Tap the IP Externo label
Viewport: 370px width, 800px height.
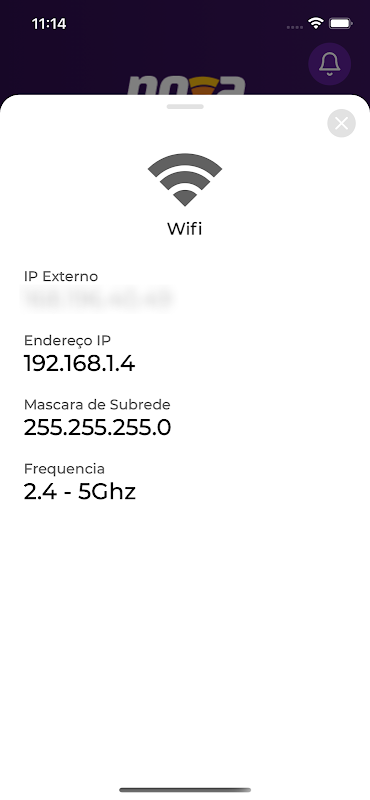[61, 277]
